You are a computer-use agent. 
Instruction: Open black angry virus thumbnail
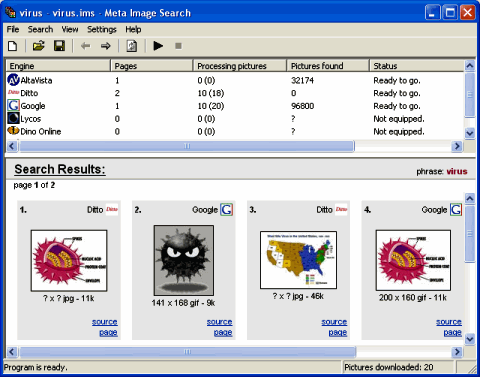pyautogui.click(x=184, y=260)
